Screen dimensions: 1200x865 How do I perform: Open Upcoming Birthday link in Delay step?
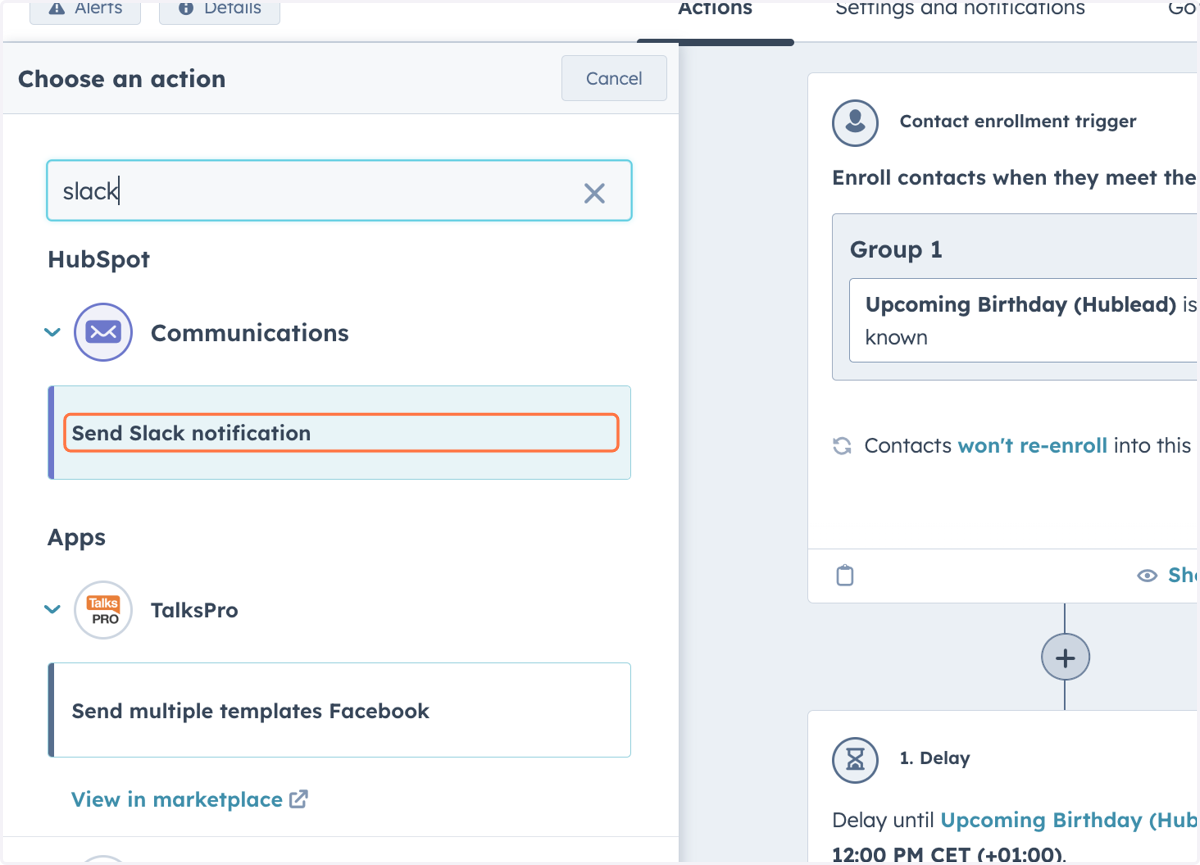click(x=1068, y=820)
